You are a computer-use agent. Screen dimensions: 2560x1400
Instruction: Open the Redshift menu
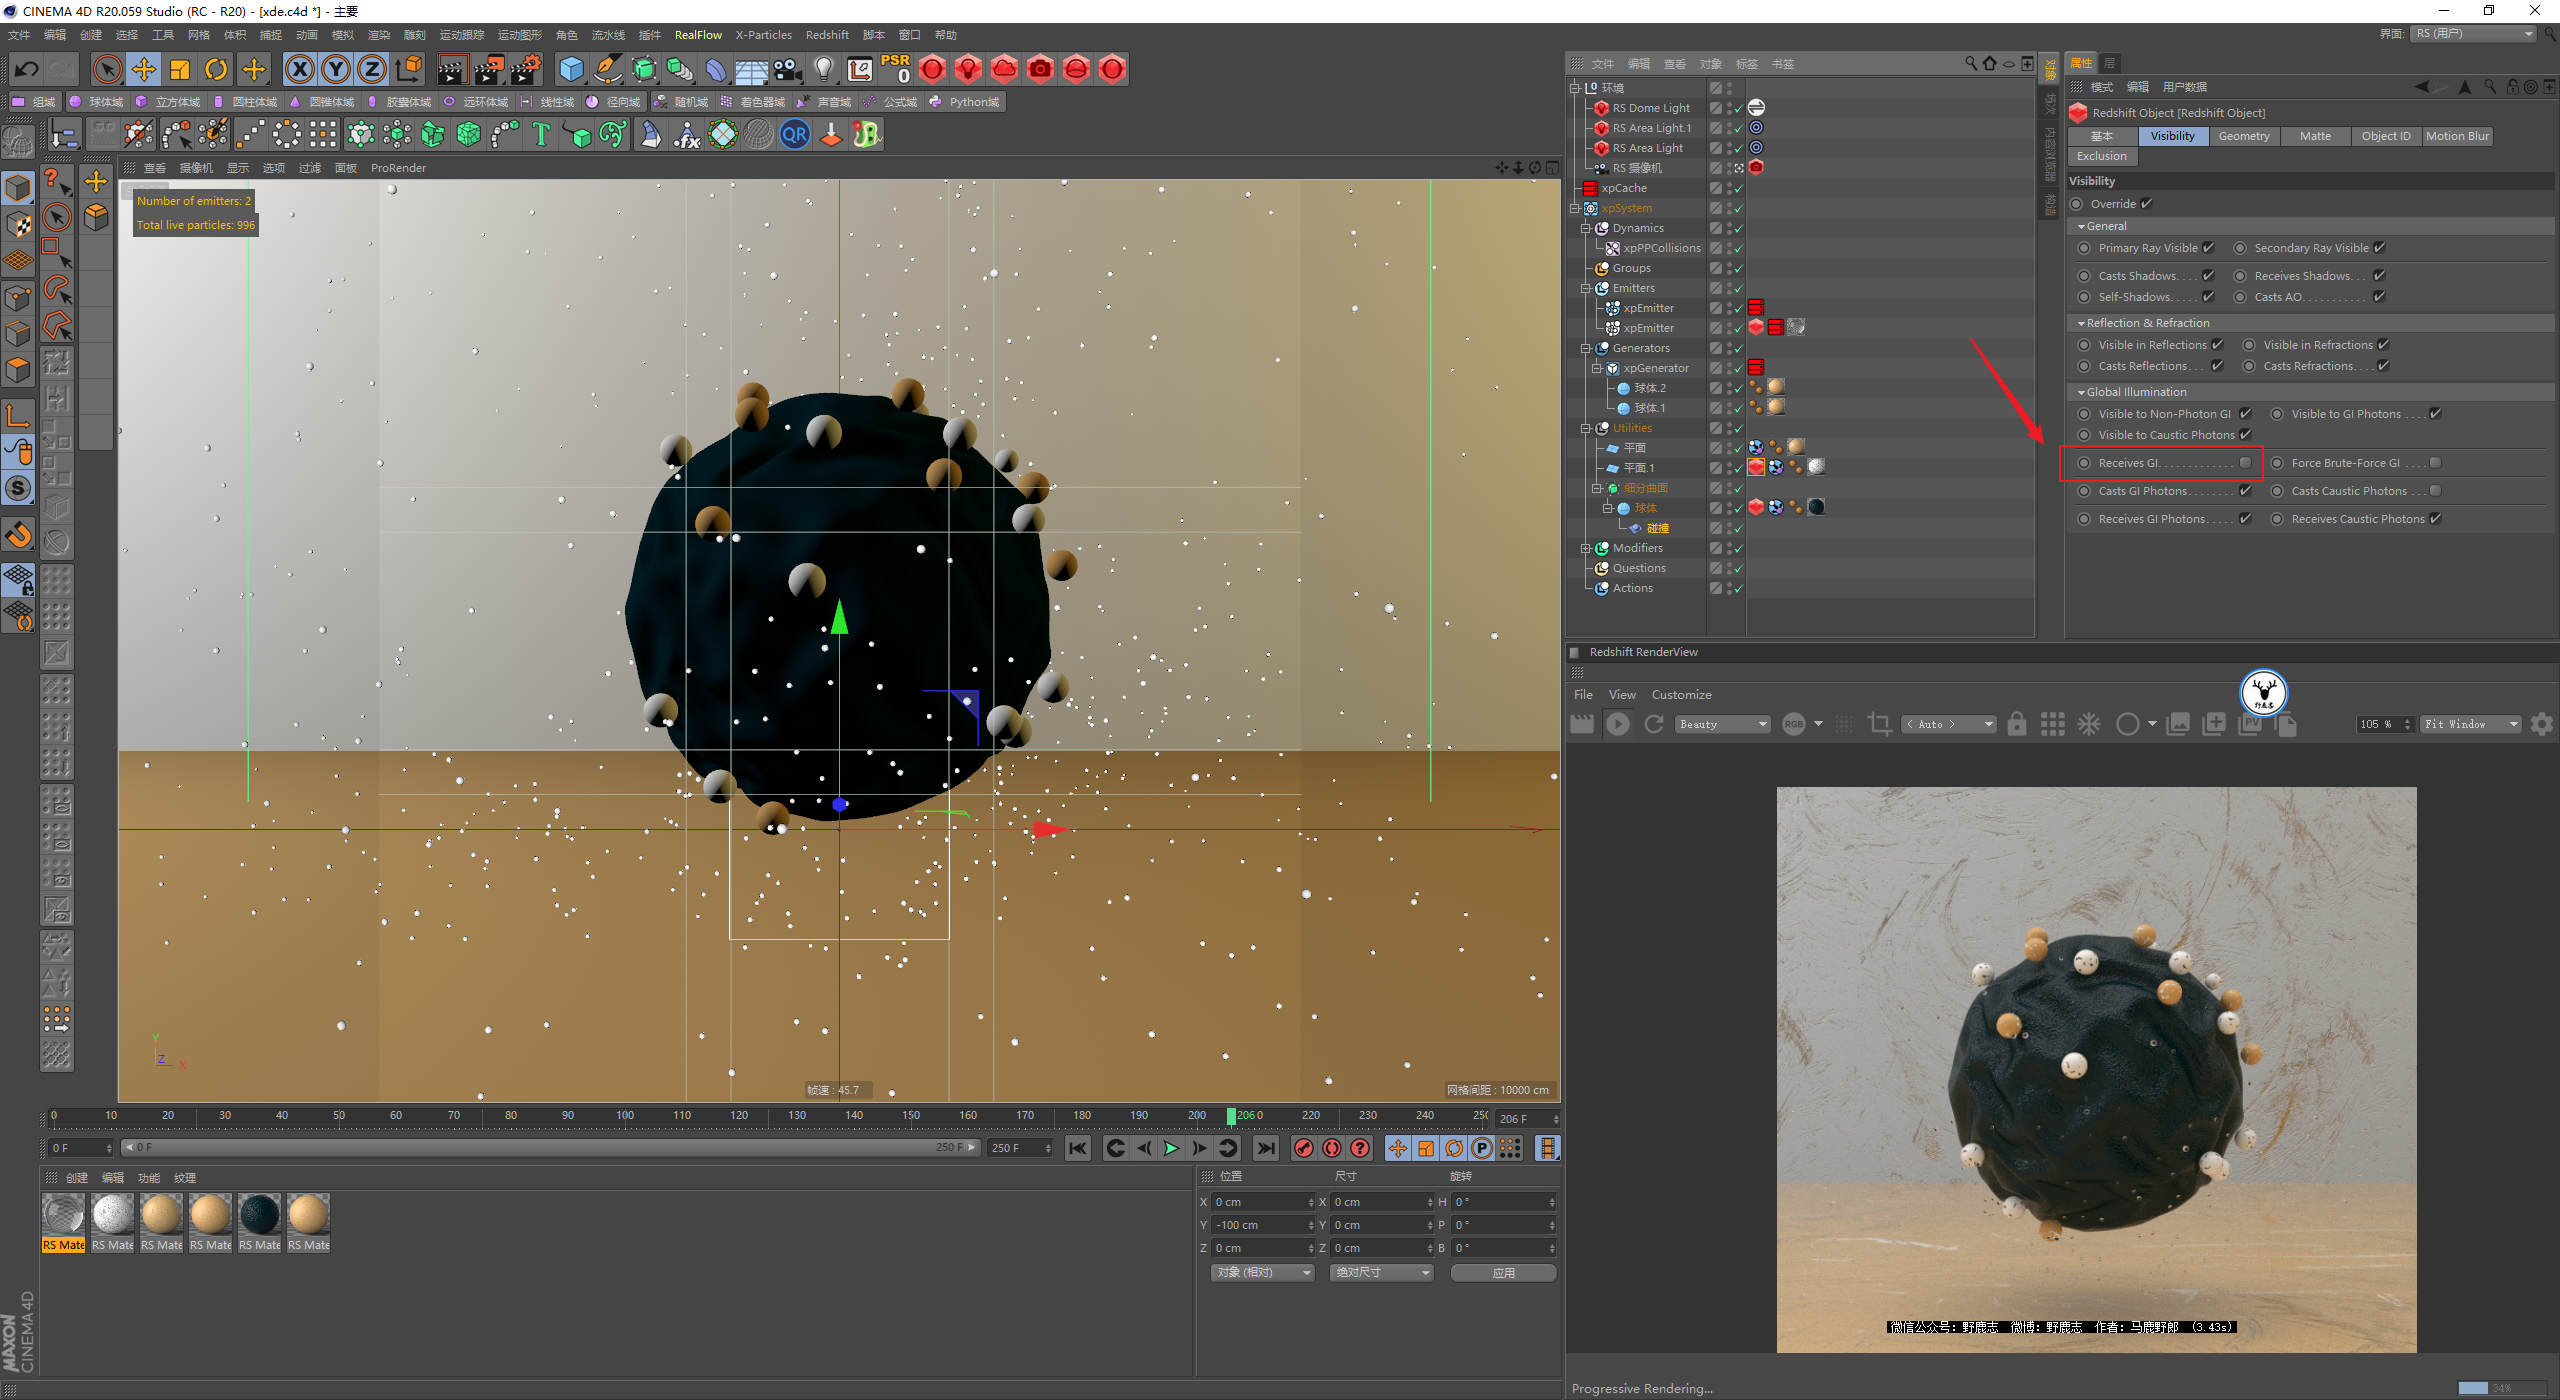click(827, 35)
